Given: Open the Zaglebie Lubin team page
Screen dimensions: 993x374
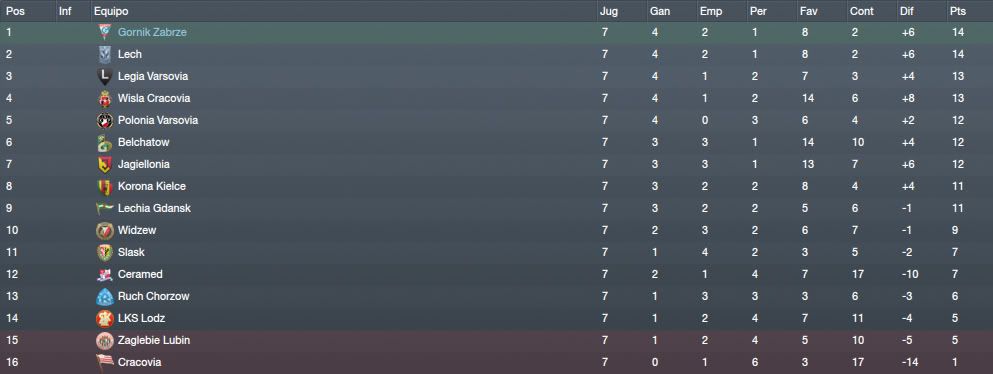Looking at the screenshot, I should pos(154,340).
